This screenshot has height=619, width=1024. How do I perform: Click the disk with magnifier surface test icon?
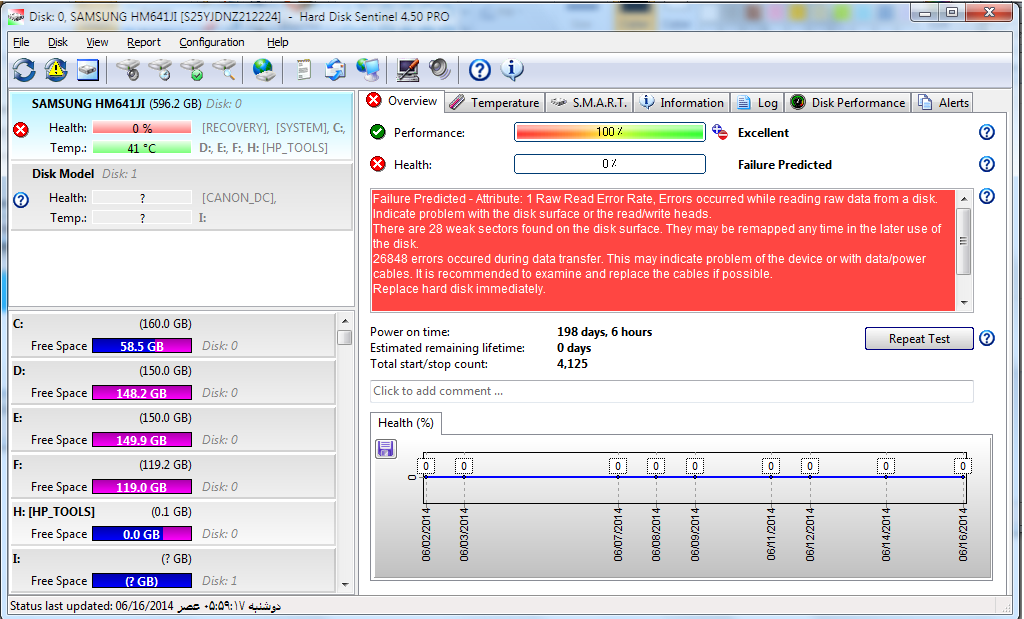point(224,69)
